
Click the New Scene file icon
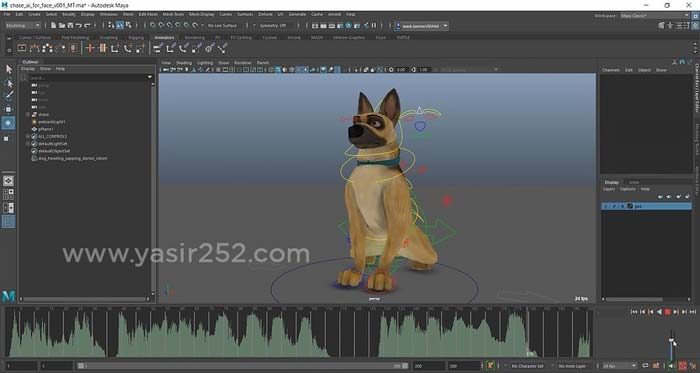point(54,25)
